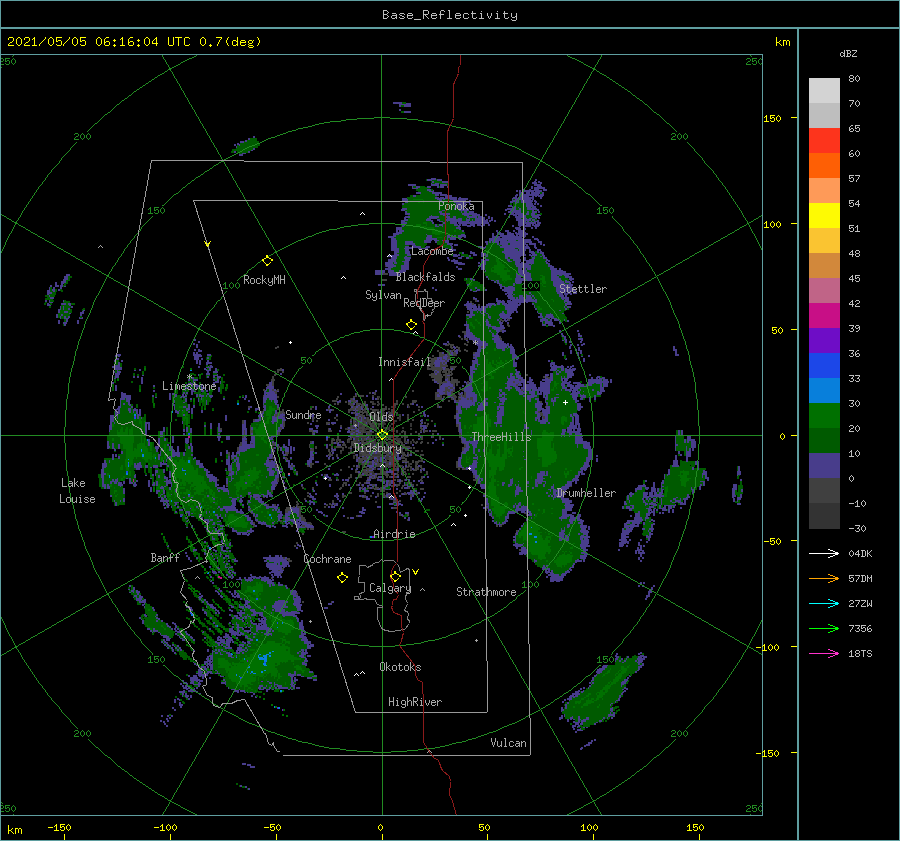The height and width of the screenshot is (841, 900).
Task: Click the Sundre label
Action: click(x=303, y=414)
